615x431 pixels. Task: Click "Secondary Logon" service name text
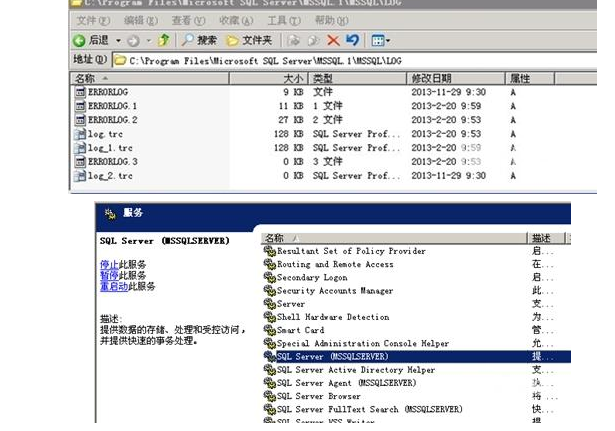[x=312, y=278]
